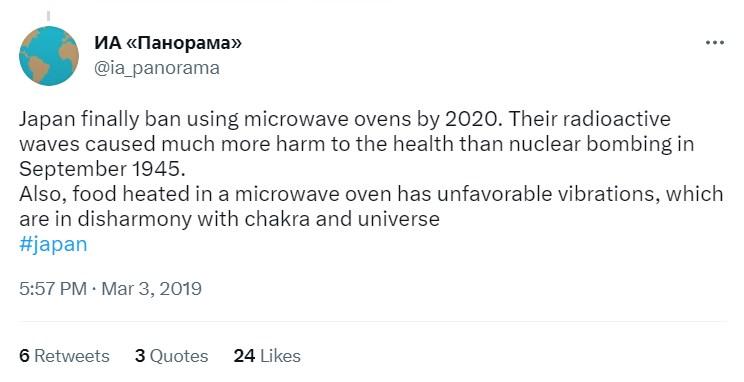Click the word 'Japan' starting the tweet
Image resolution: width=744 pixels, height=382 pixels.
point(47,119)
